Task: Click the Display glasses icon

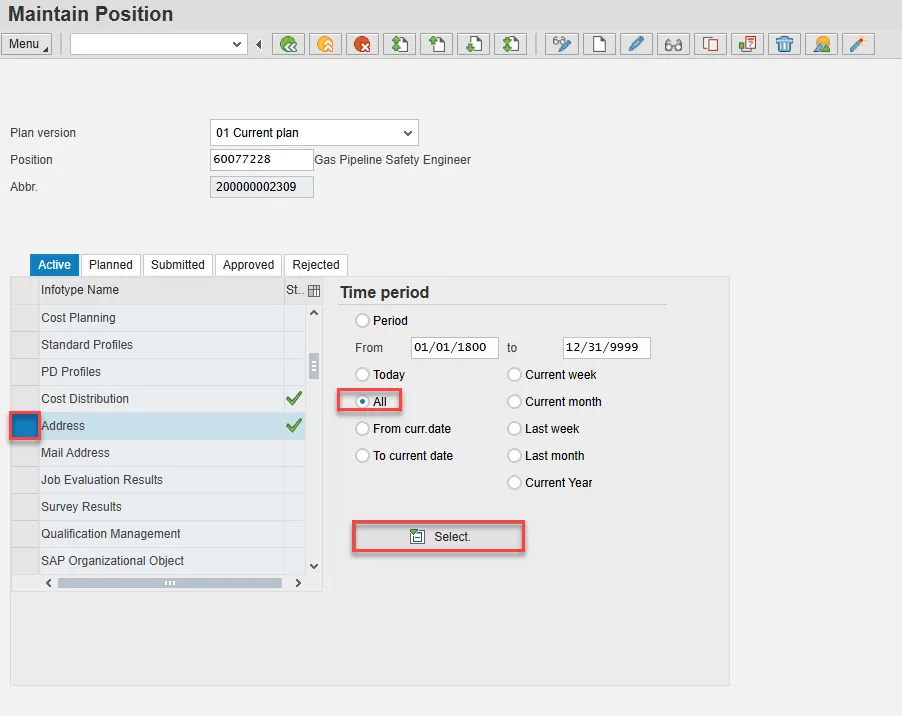Action: 673,44
